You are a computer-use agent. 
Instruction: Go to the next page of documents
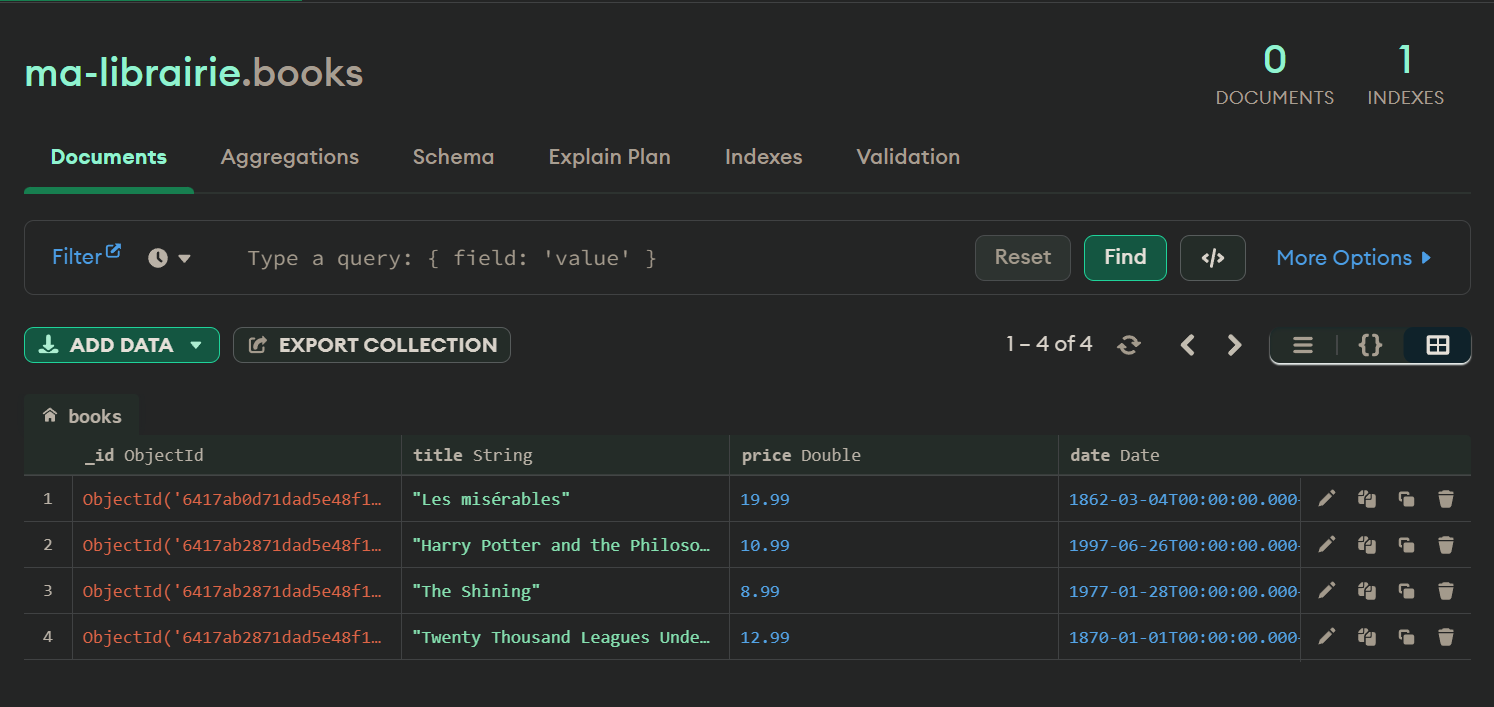point(1234,345)
